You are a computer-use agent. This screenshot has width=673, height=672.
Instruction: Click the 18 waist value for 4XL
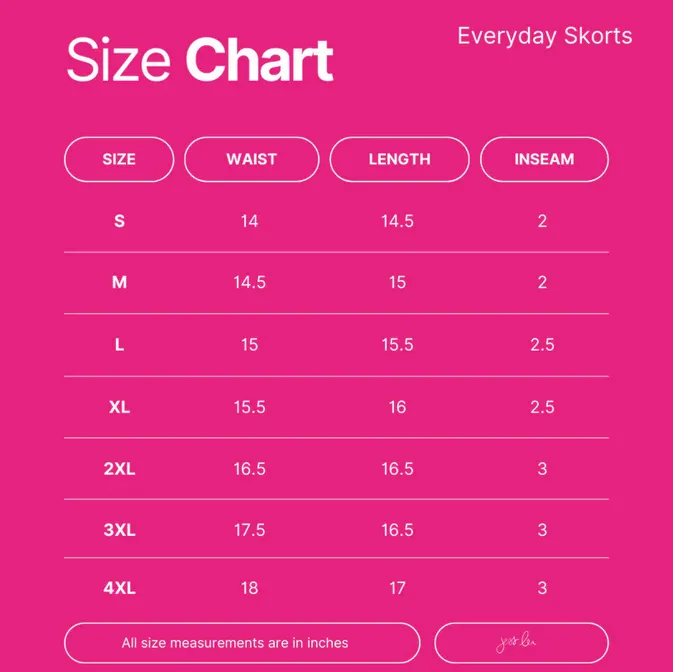coord(249,588)
